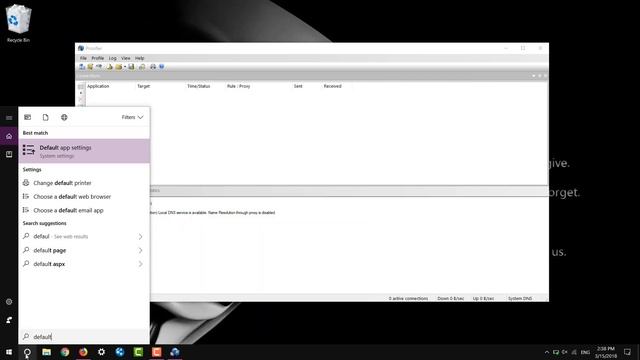Screen dimensions: 640x360
Task: Select the Home icon in search sidebar
Action: (x=9, y=136)
